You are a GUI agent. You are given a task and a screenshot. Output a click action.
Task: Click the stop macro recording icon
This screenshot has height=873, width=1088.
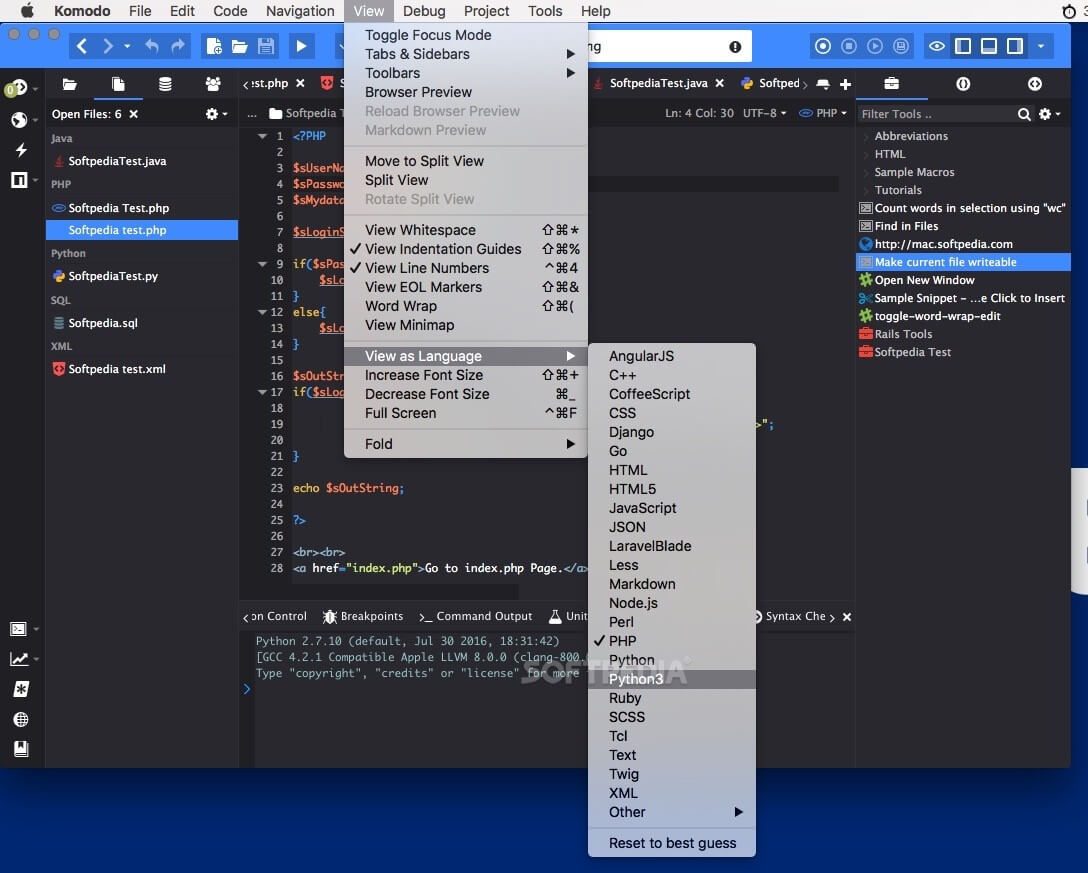click(849, 46)
